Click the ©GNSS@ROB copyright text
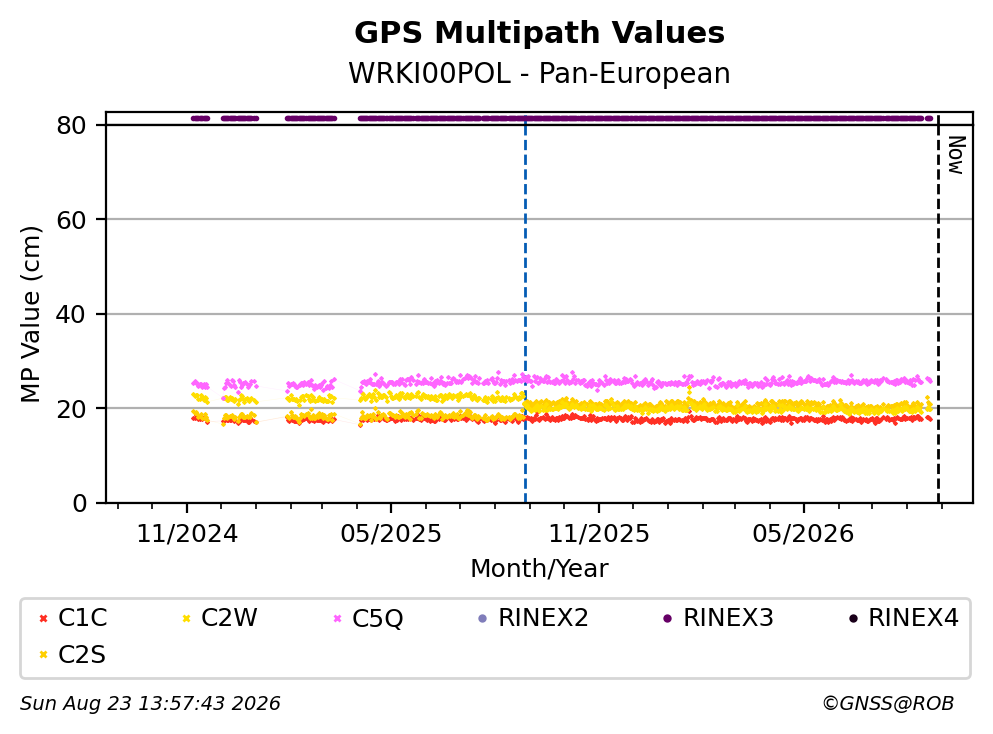 click(888, 704)
